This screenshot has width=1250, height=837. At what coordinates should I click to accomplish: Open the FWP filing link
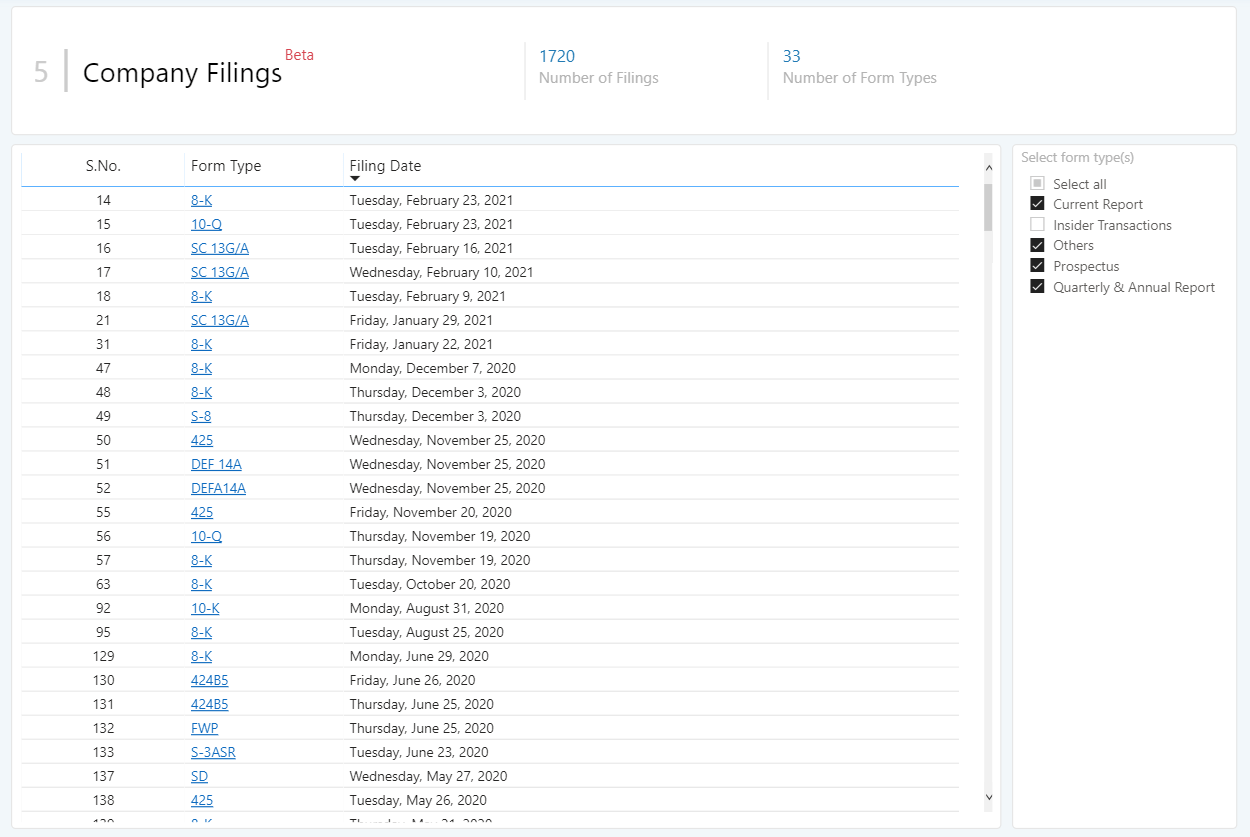(204, 727)
